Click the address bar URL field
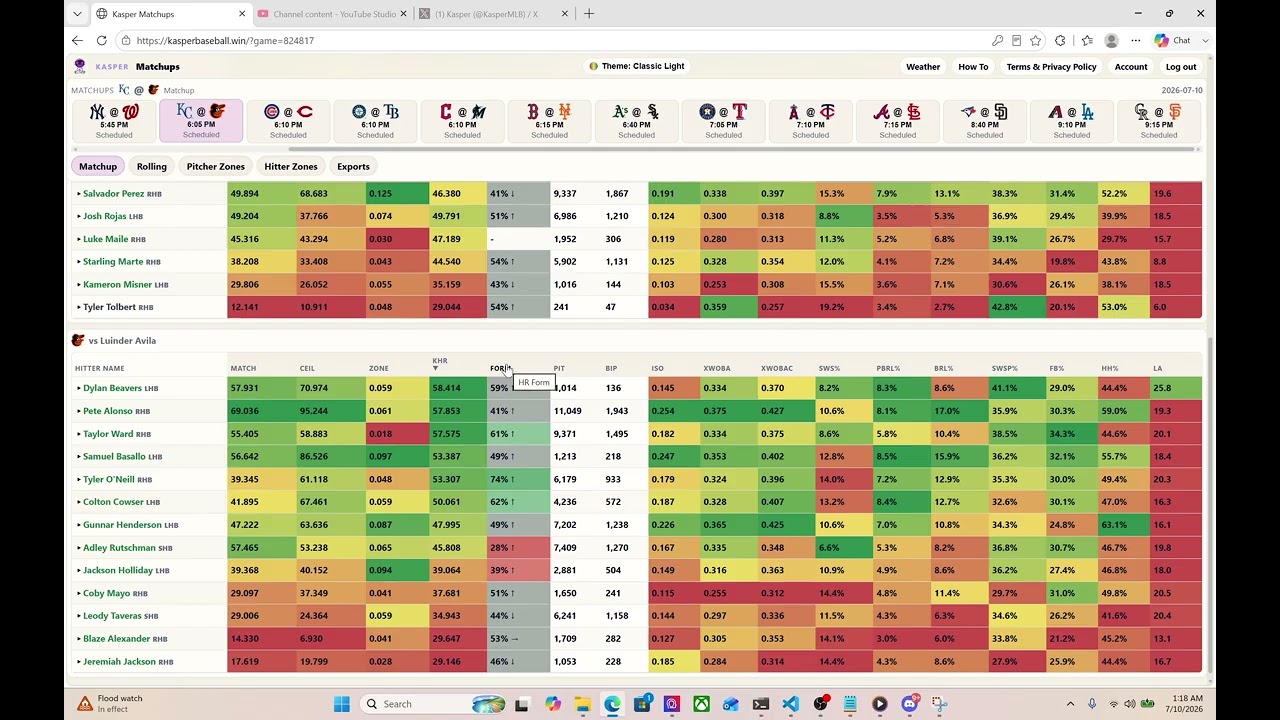The height and width of the screenshot is (720, 1280). (550, 40)
